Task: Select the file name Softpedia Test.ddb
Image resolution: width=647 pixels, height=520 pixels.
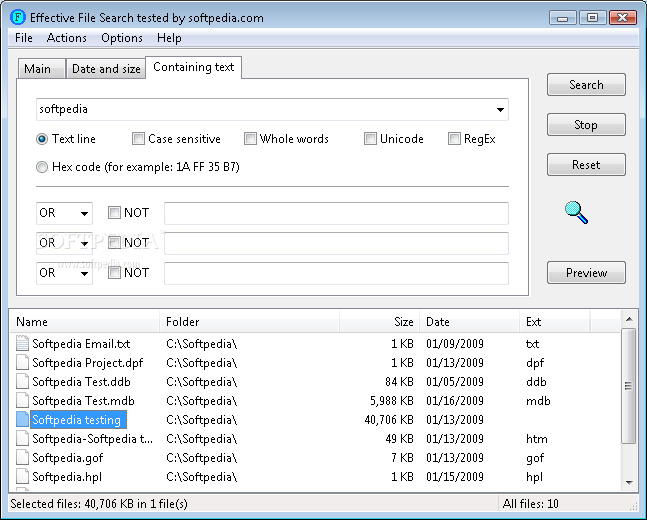Action: [81, 382]
